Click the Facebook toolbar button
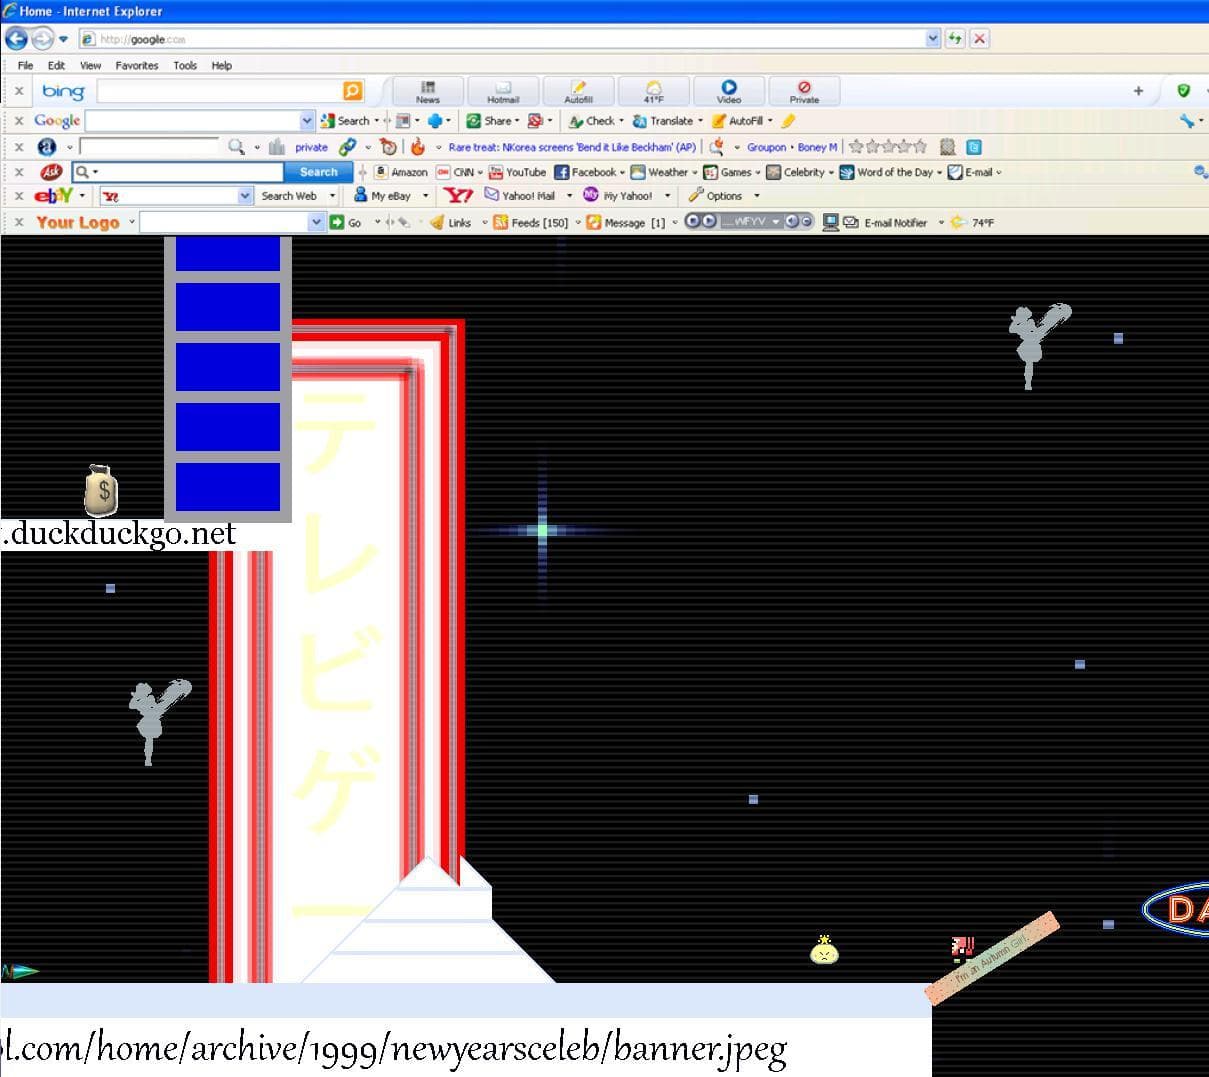The height and width of the screenshot is (1077, 1209). [x=589, y=172]
